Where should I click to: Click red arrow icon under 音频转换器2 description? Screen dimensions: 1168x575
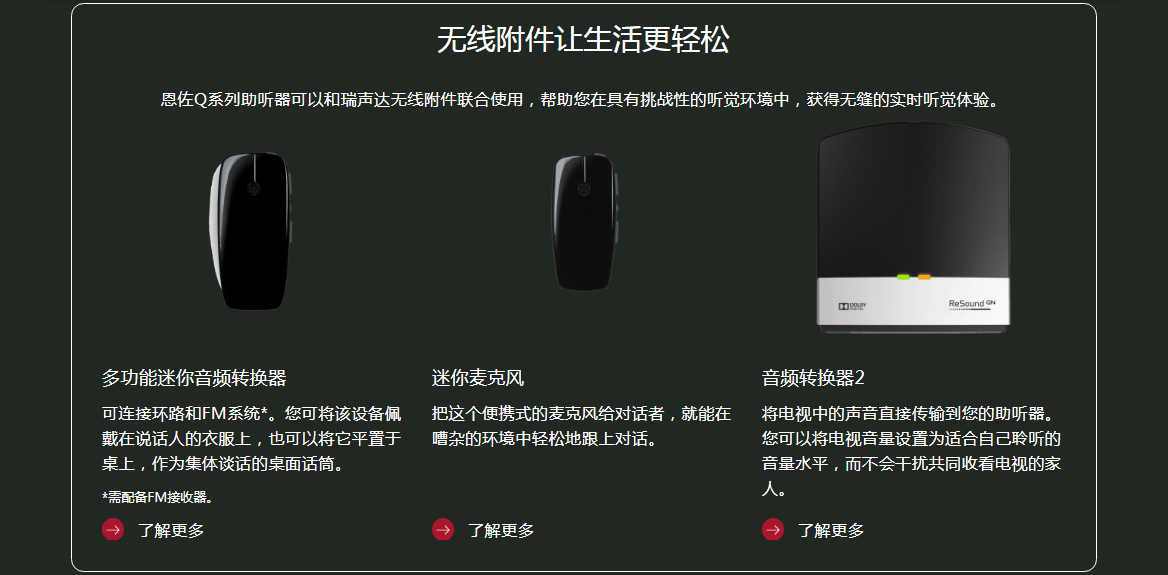point(772,530)
